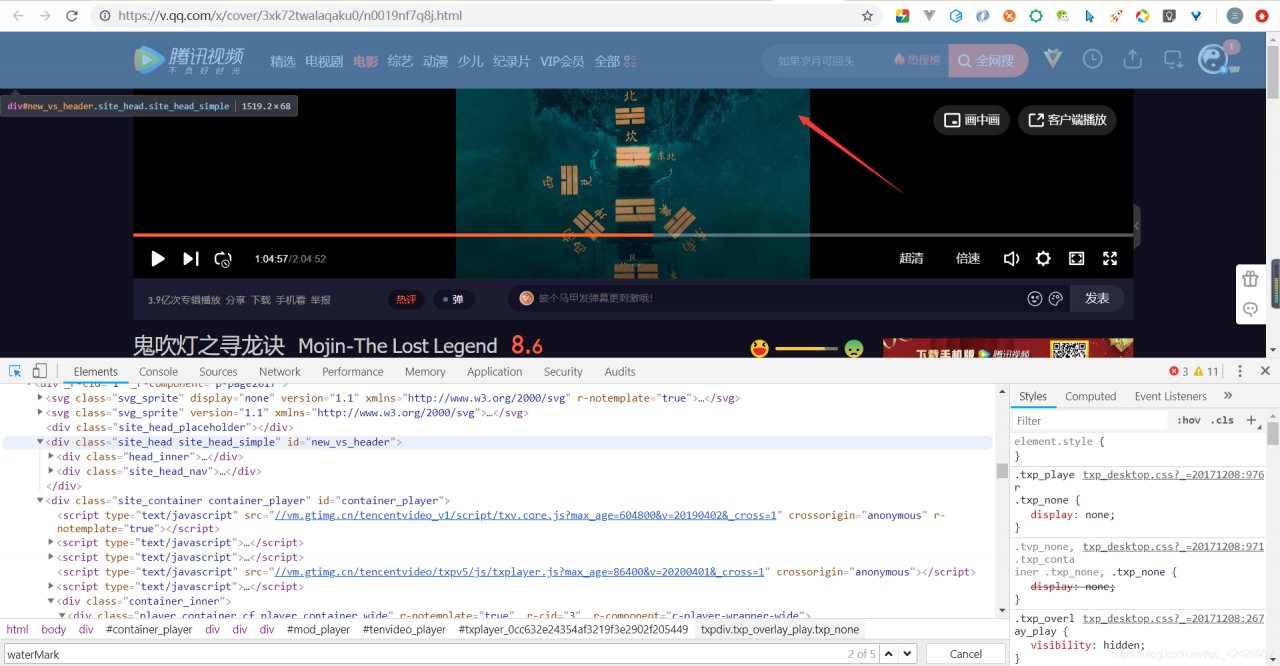1280x666 pixels.
Task: Select 超清 video quality option
Action: tap(911, 259)
